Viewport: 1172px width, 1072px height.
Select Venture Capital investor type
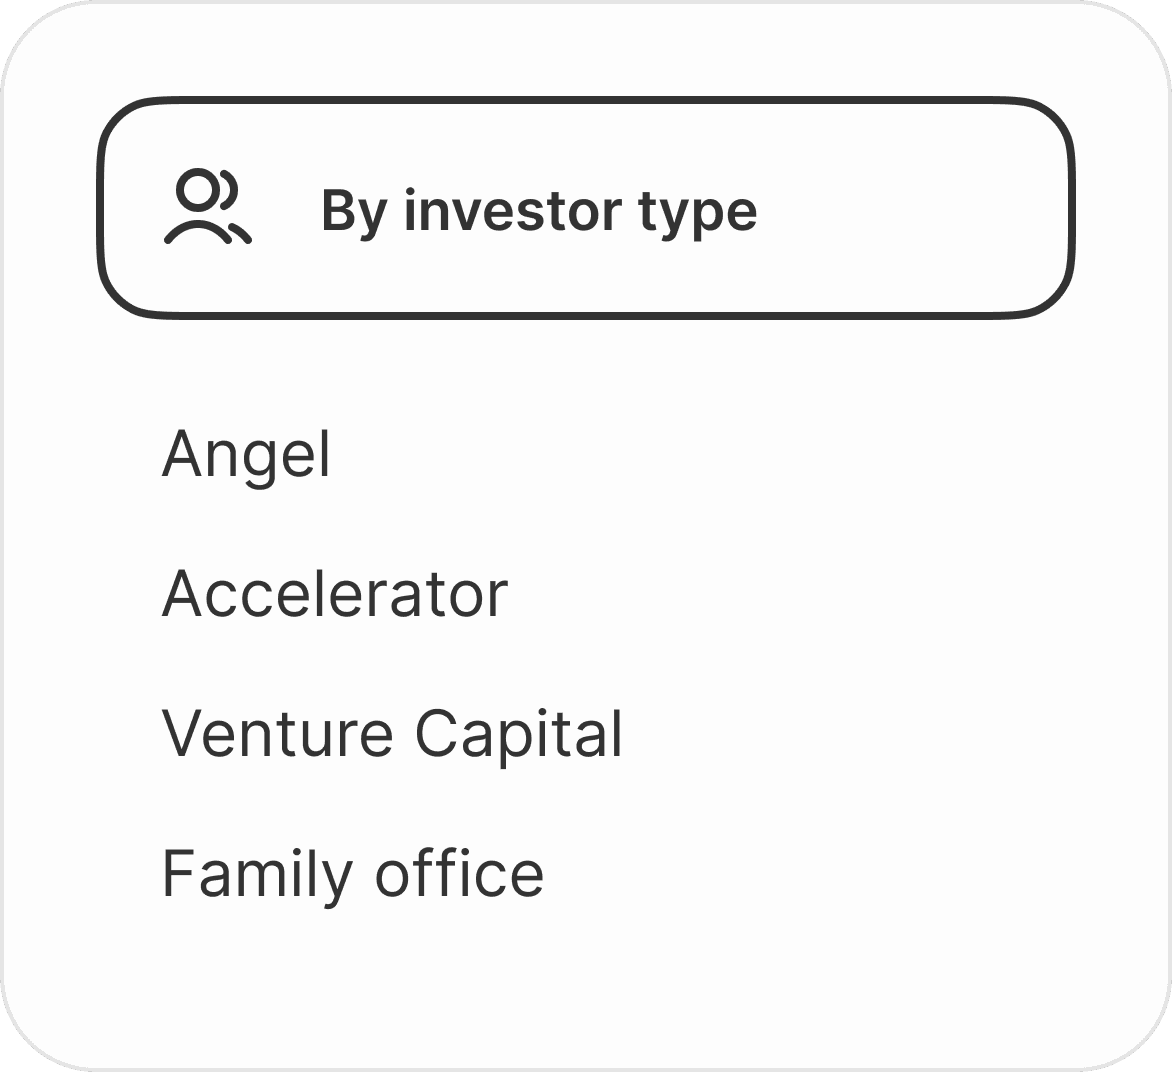pyautogui.click(x=392, y=733)
